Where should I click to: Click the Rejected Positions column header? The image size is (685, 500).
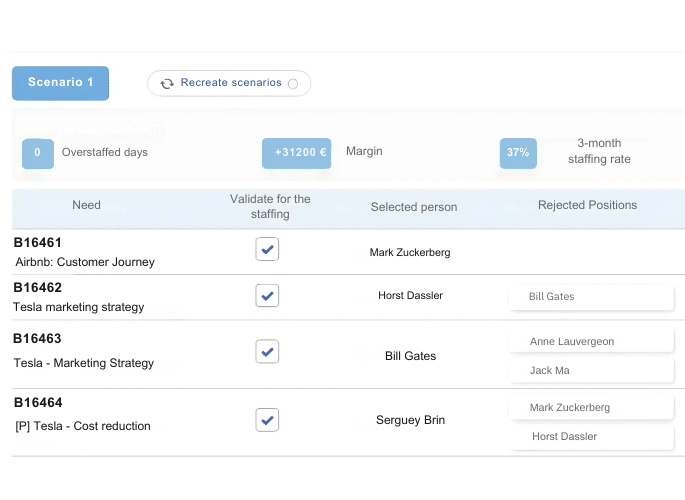587,206
